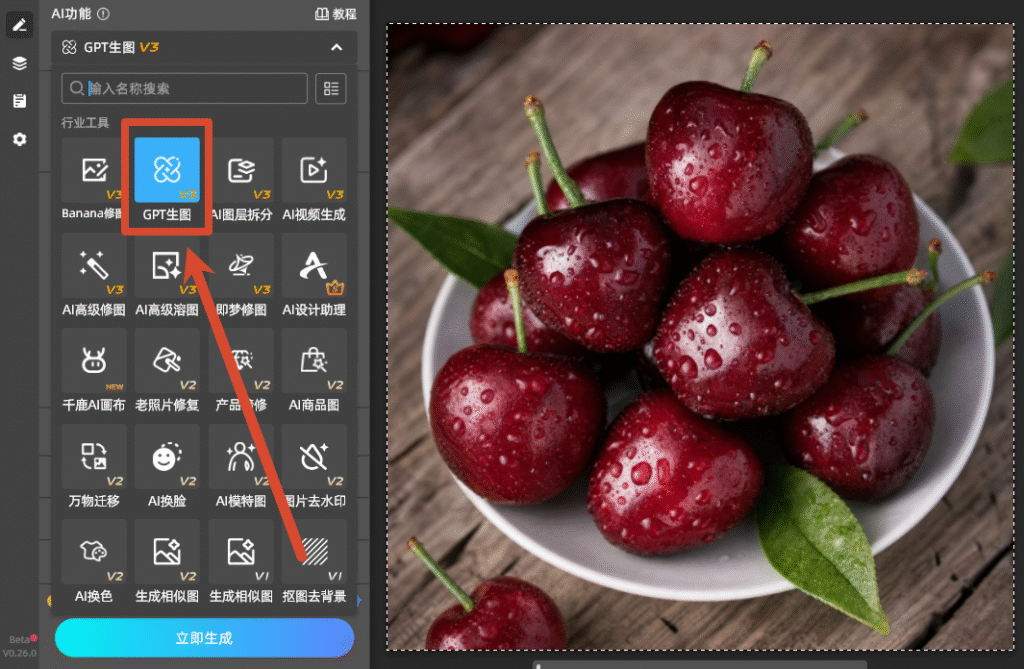Select the 抠图去背景 tool
1024x669 pixels.
(314, 563)
